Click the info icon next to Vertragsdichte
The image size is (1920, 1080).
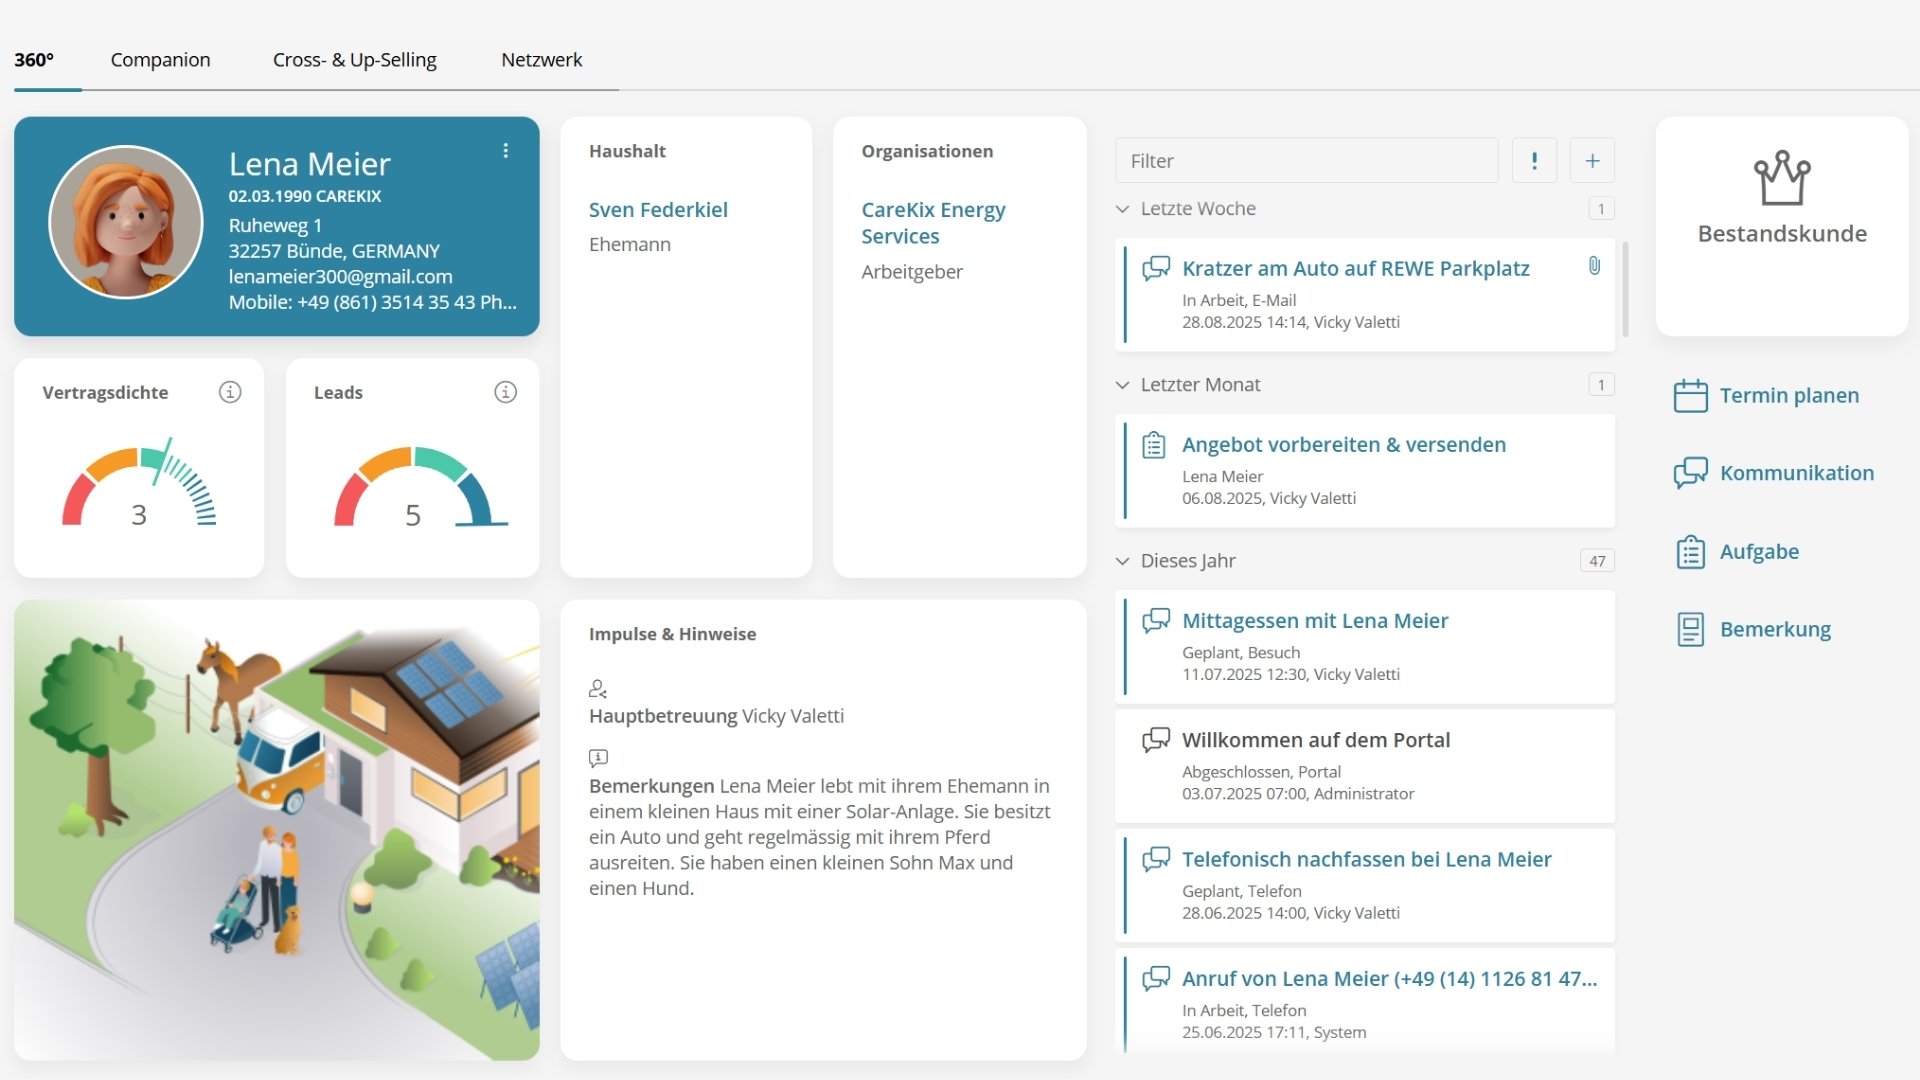point(229,392)
